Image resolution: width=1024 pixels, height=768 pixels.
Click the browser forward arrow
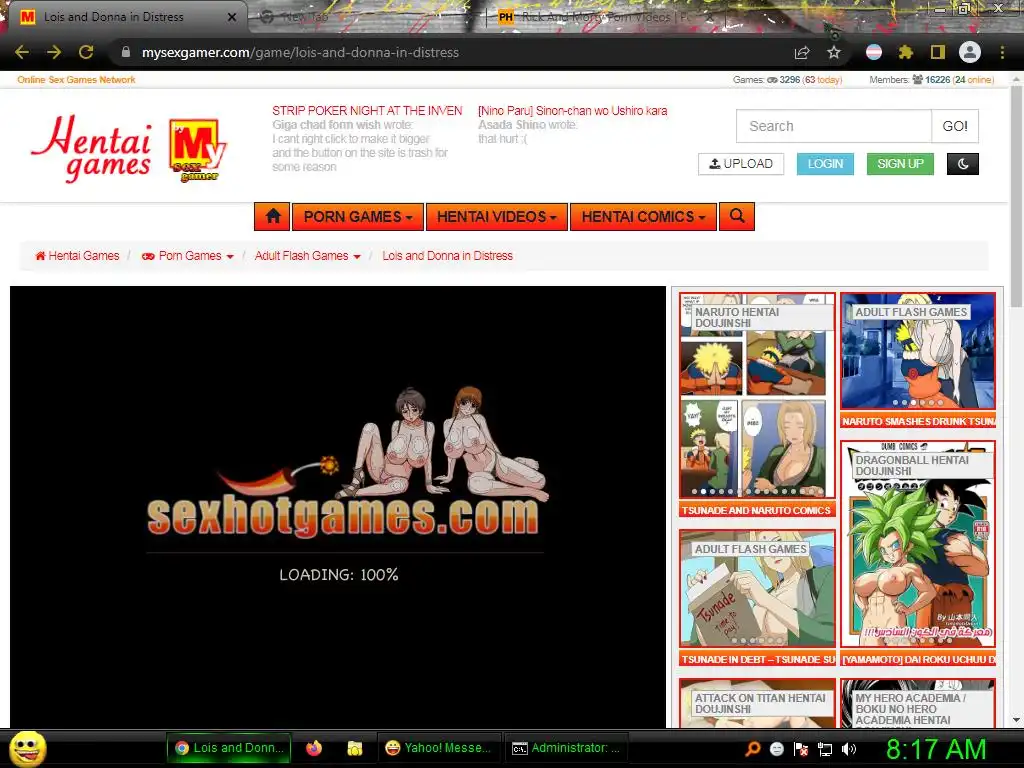click(x=54, y=52)
